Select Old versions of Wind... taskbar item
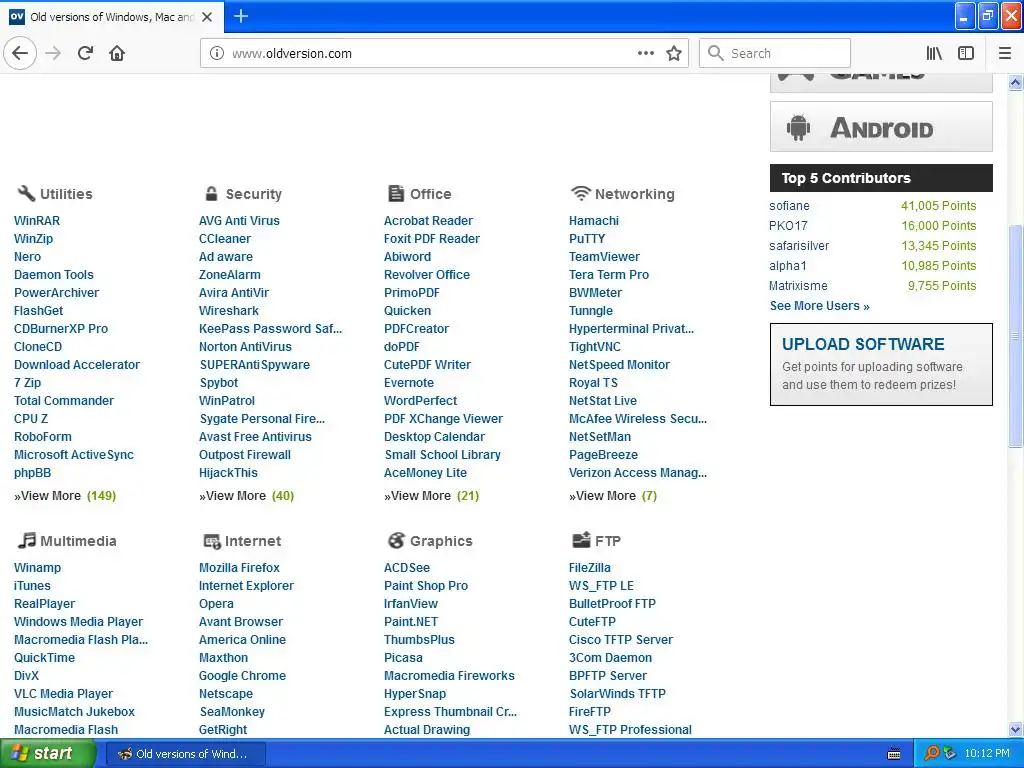 185,754
